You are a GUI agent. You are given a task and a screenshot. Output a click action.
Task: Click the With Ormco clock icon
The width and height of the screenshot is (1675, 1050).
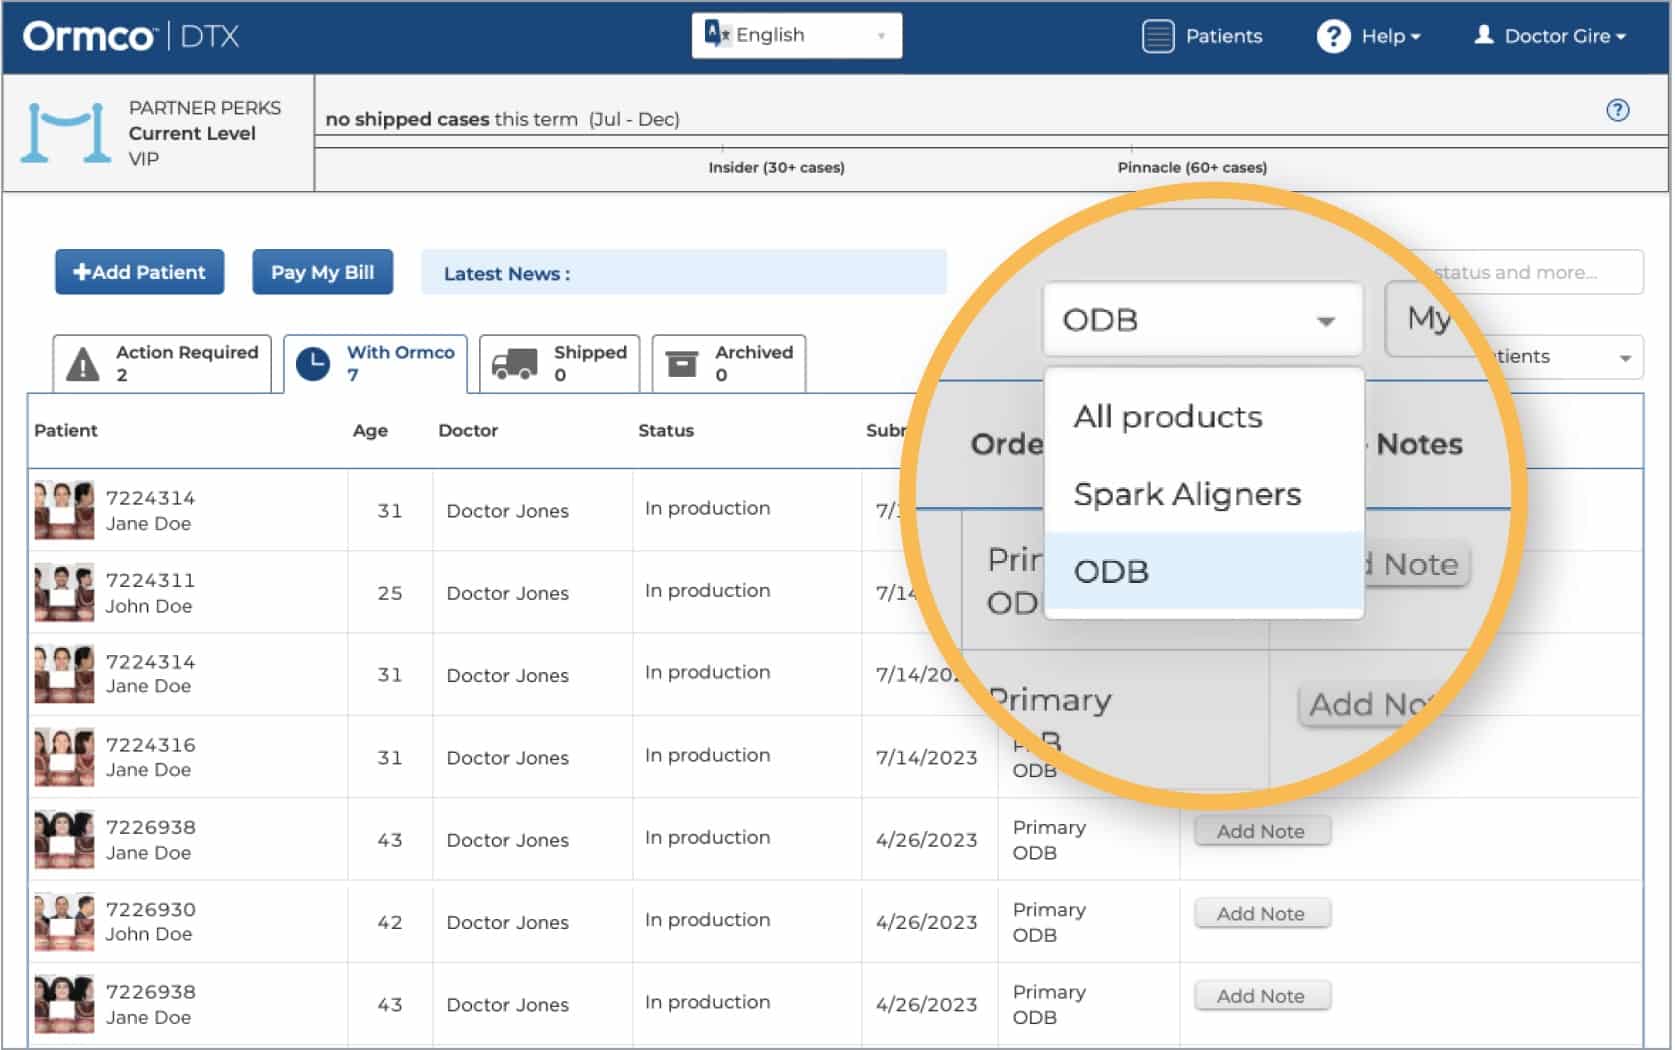click(313, 364)
